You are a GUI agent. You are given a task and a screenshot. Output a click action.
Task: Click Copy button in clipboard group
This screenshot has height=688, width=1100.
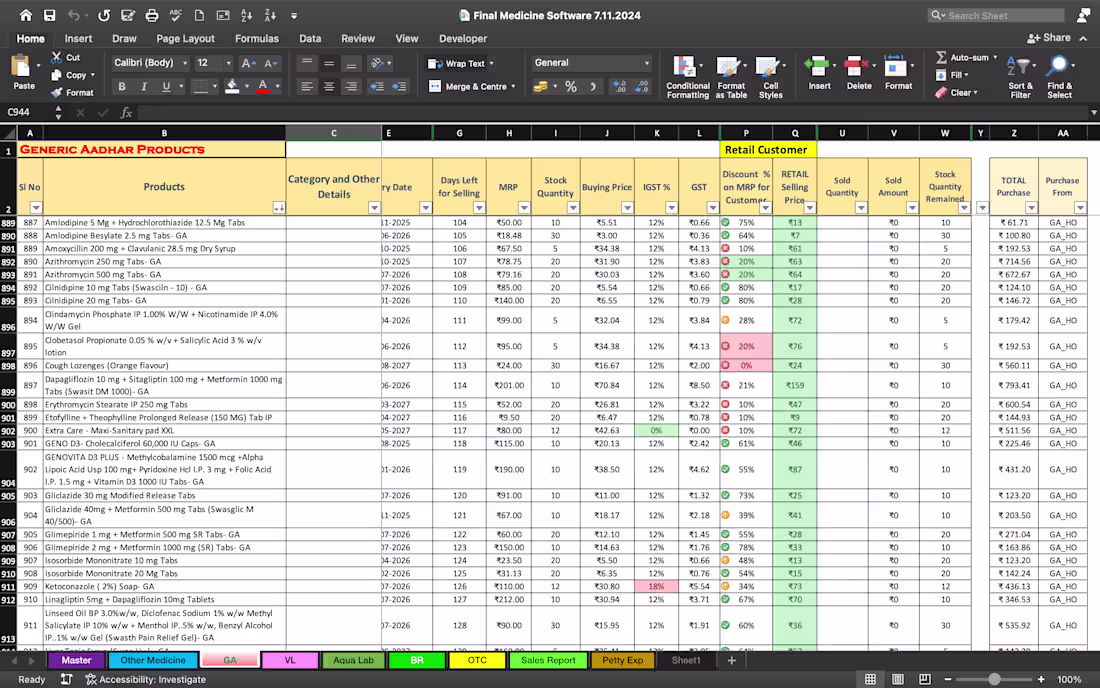[70, 75]
